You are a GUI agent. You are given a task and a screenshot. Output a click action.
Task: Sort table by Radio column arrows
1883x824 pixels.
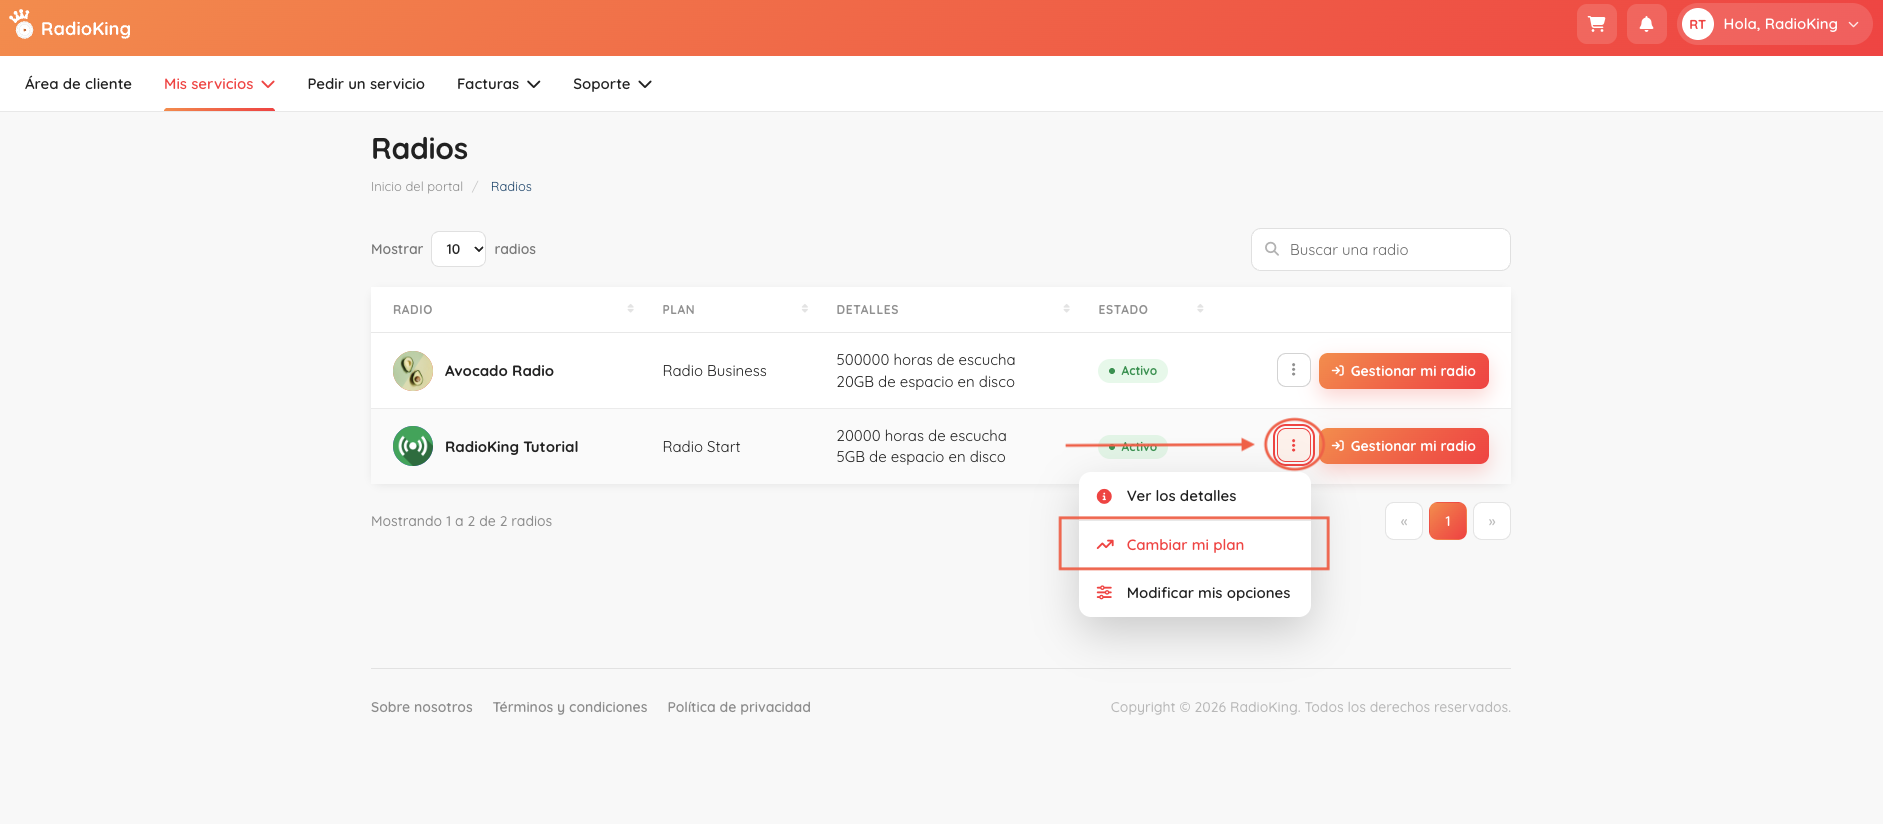(630, 309)
